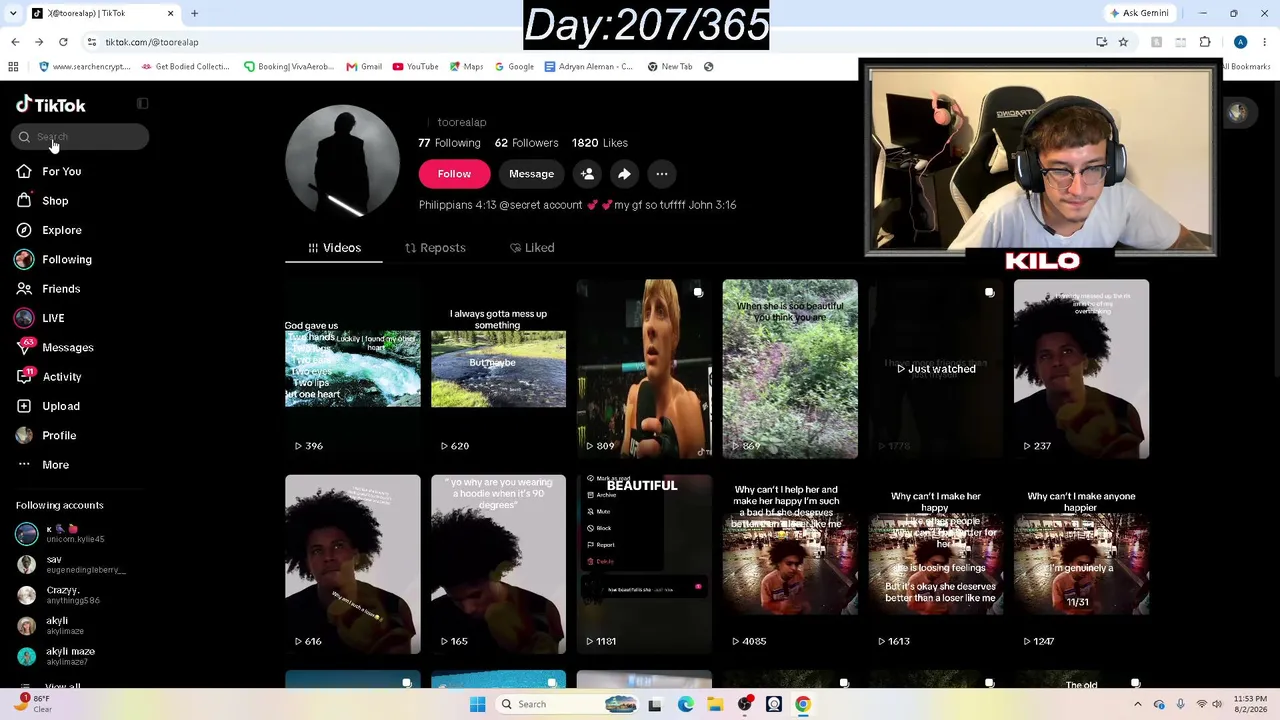This screenshot has width=1280, height=720.
Task: Open the Chrome extensions menu
Action: [1205, 42]
